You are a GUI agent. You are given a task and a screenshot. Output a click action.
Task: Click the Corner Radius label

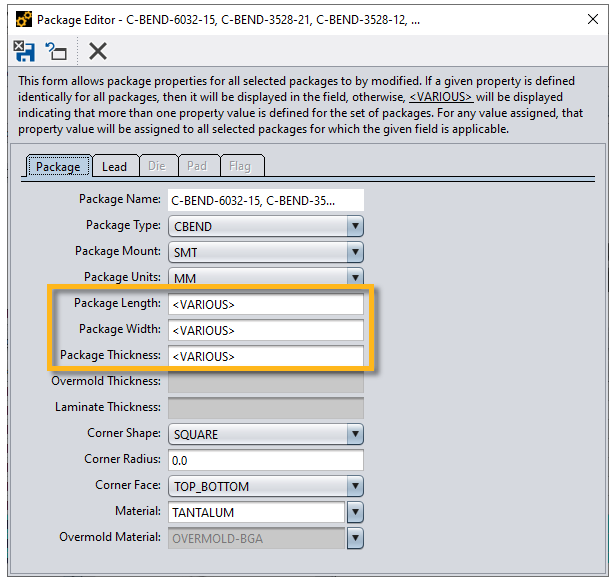tap(123, 458)
